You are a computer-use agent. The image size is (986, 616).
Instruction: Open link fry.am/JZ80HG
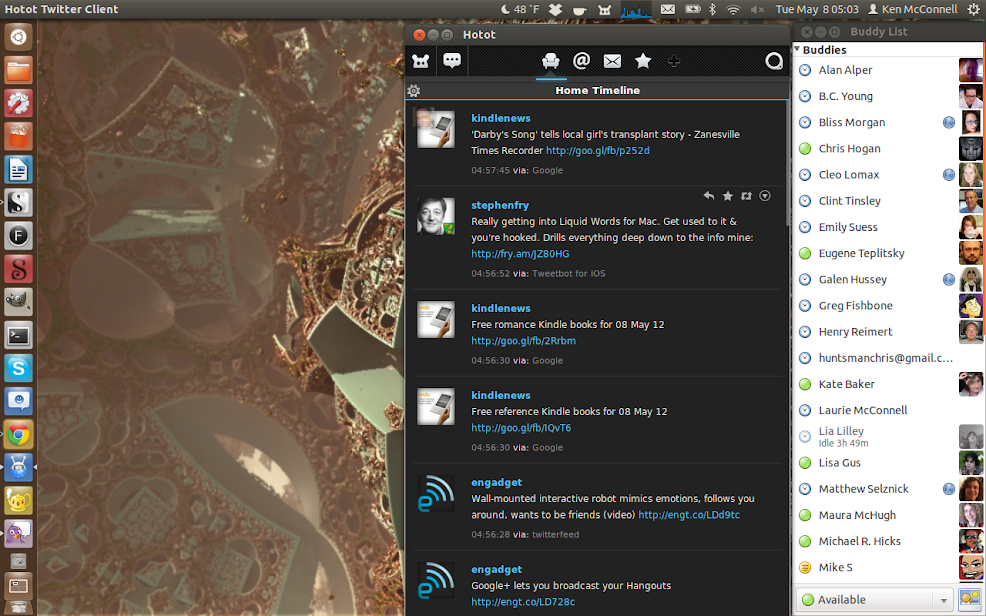tap(520, 254)
